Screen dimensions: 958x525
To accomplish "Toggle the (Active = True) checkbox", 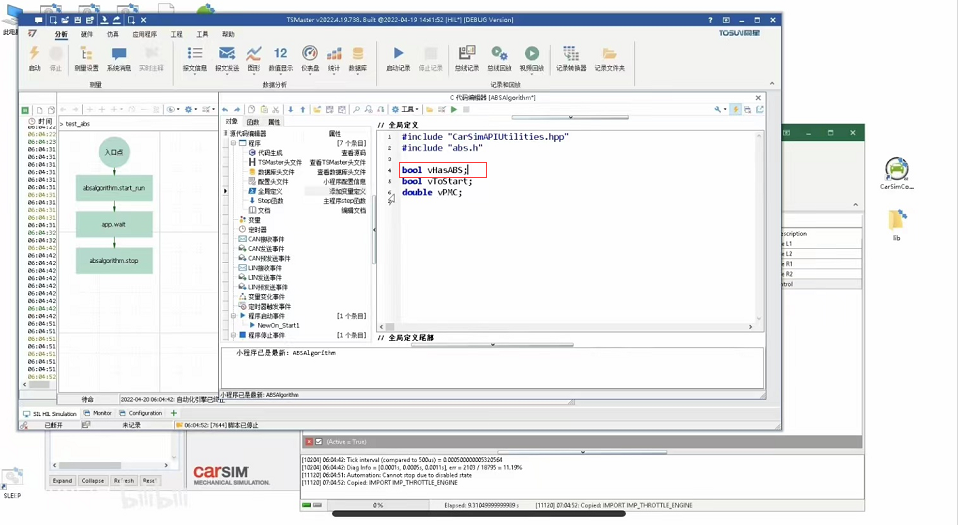I will pyautogui.click(x=319, y=441).
